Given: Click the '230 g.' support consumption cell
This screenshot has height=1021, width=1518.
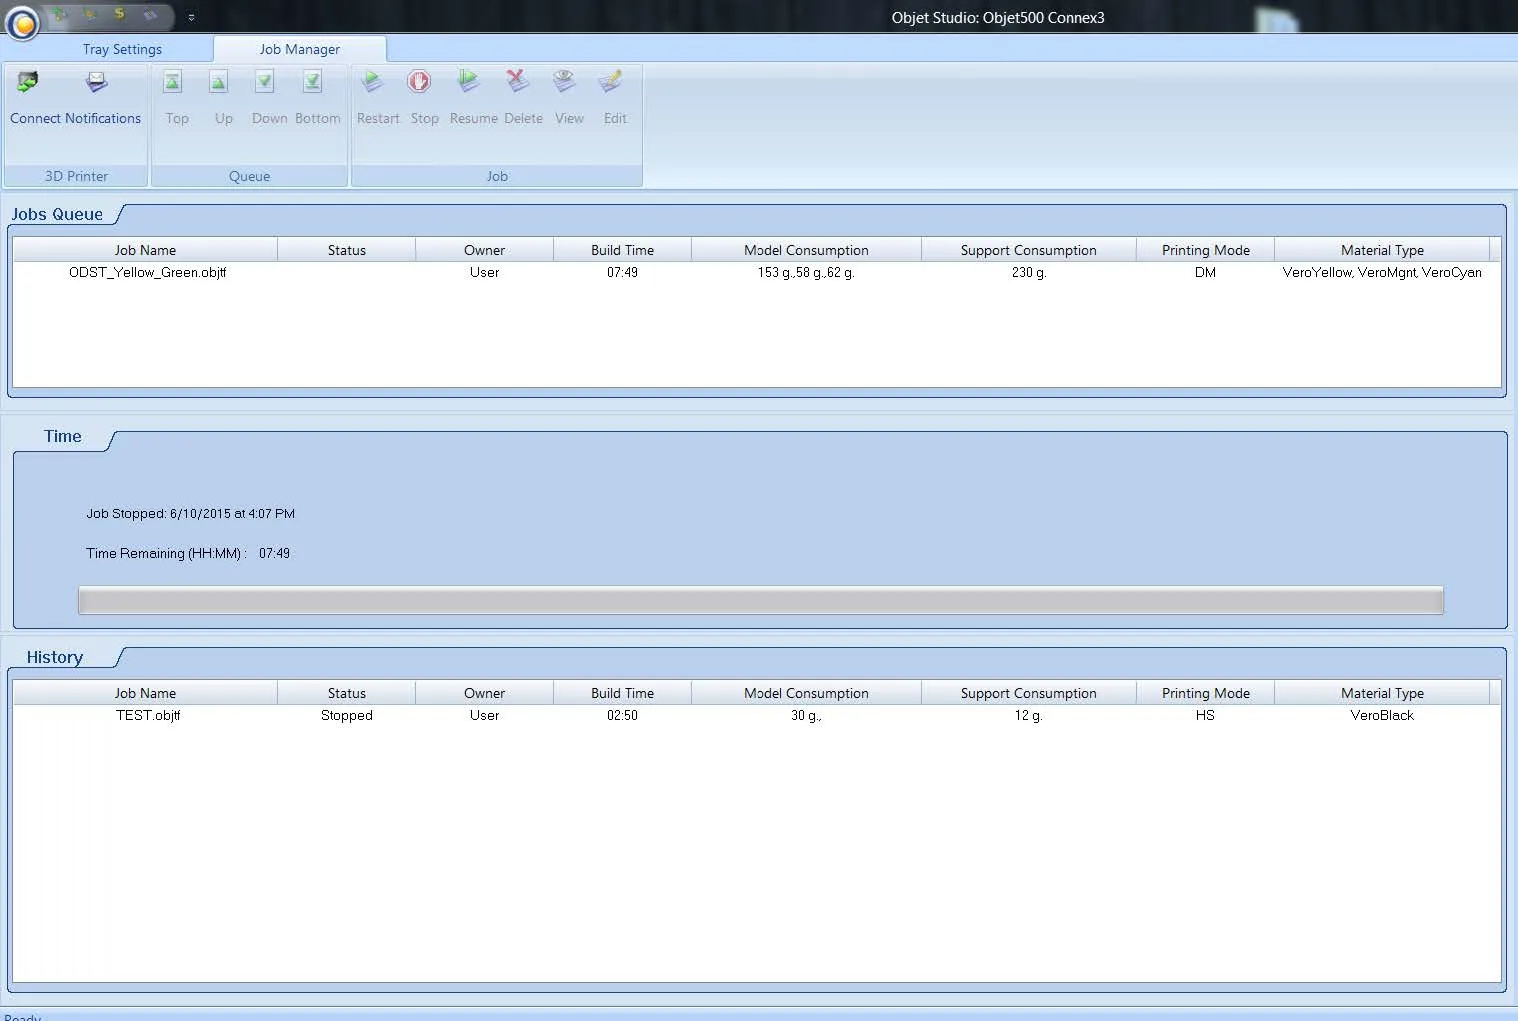Looking at the screenshot, I should click(x=1028, y=272).
